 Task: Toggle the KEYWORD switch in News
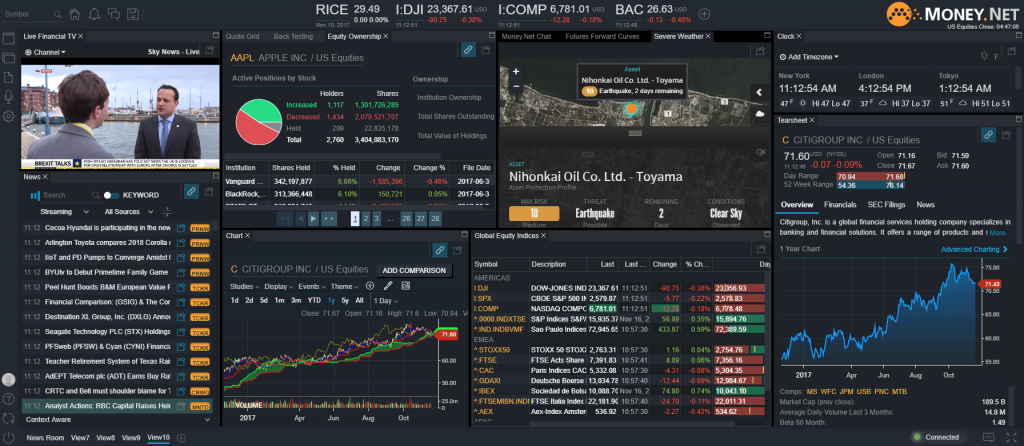(111, 195)
